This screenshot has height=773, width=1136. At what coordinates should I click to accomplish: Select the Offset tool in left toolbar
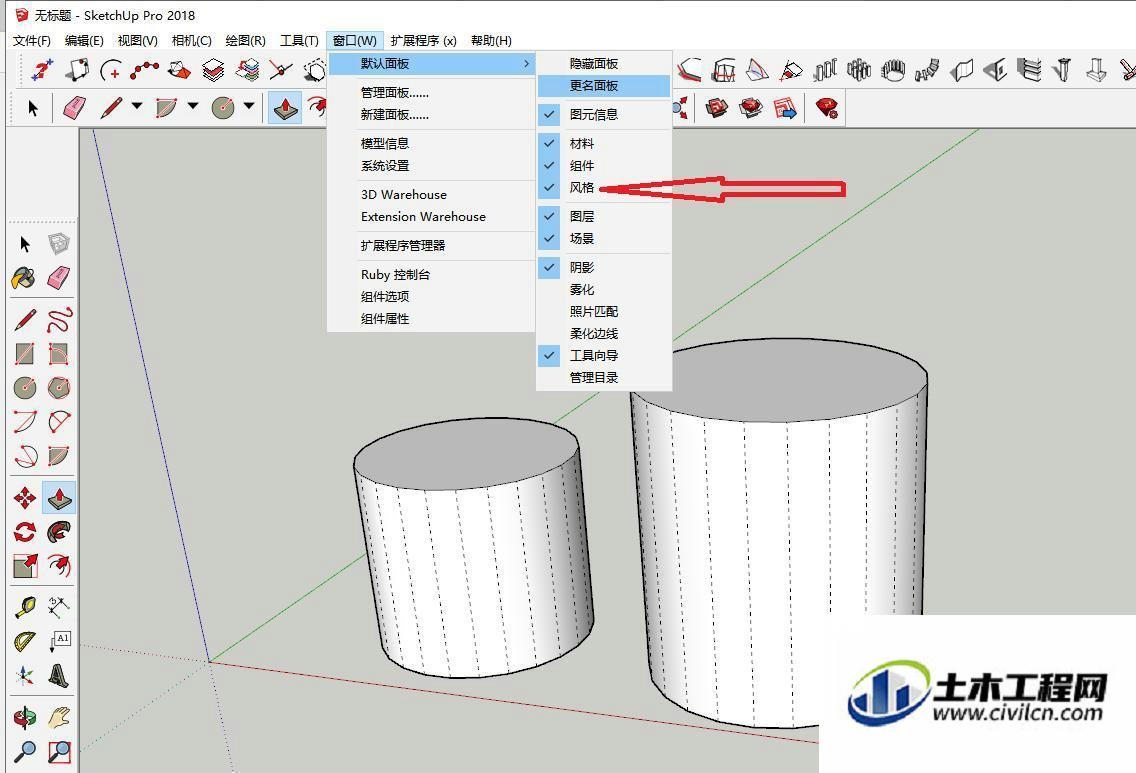(59, 565)
